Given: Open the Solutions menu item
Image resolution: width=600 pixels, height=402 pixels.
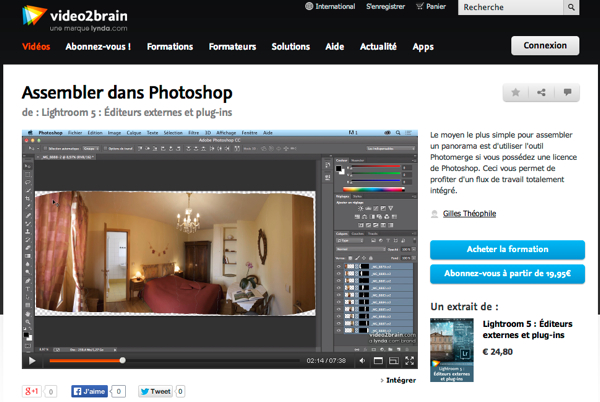Looking at the screenshot, I should point(291,47).
